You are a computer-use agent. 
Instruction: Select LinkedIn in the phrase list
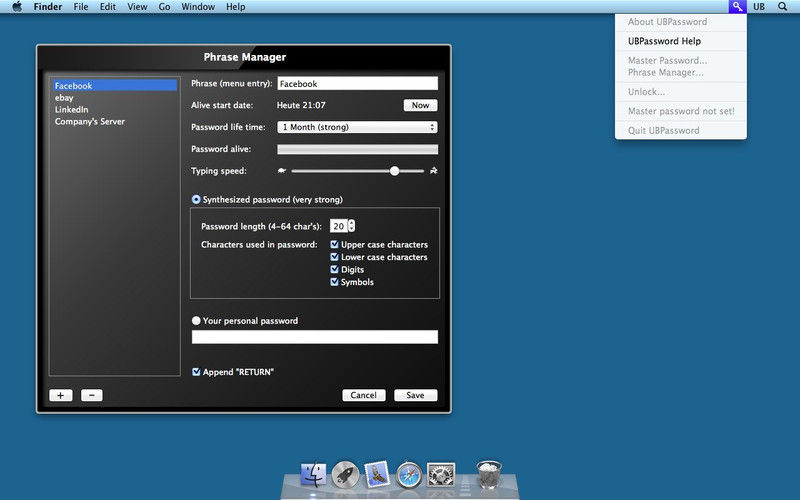(72, 110)
